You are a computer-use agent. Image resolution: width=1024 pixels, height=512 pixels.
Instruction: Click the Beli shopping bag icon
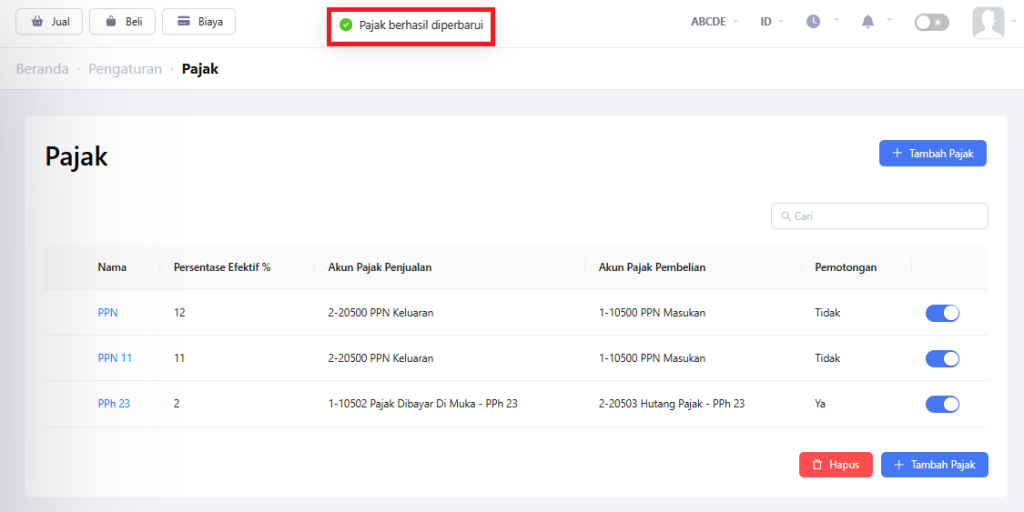point(110,22)
